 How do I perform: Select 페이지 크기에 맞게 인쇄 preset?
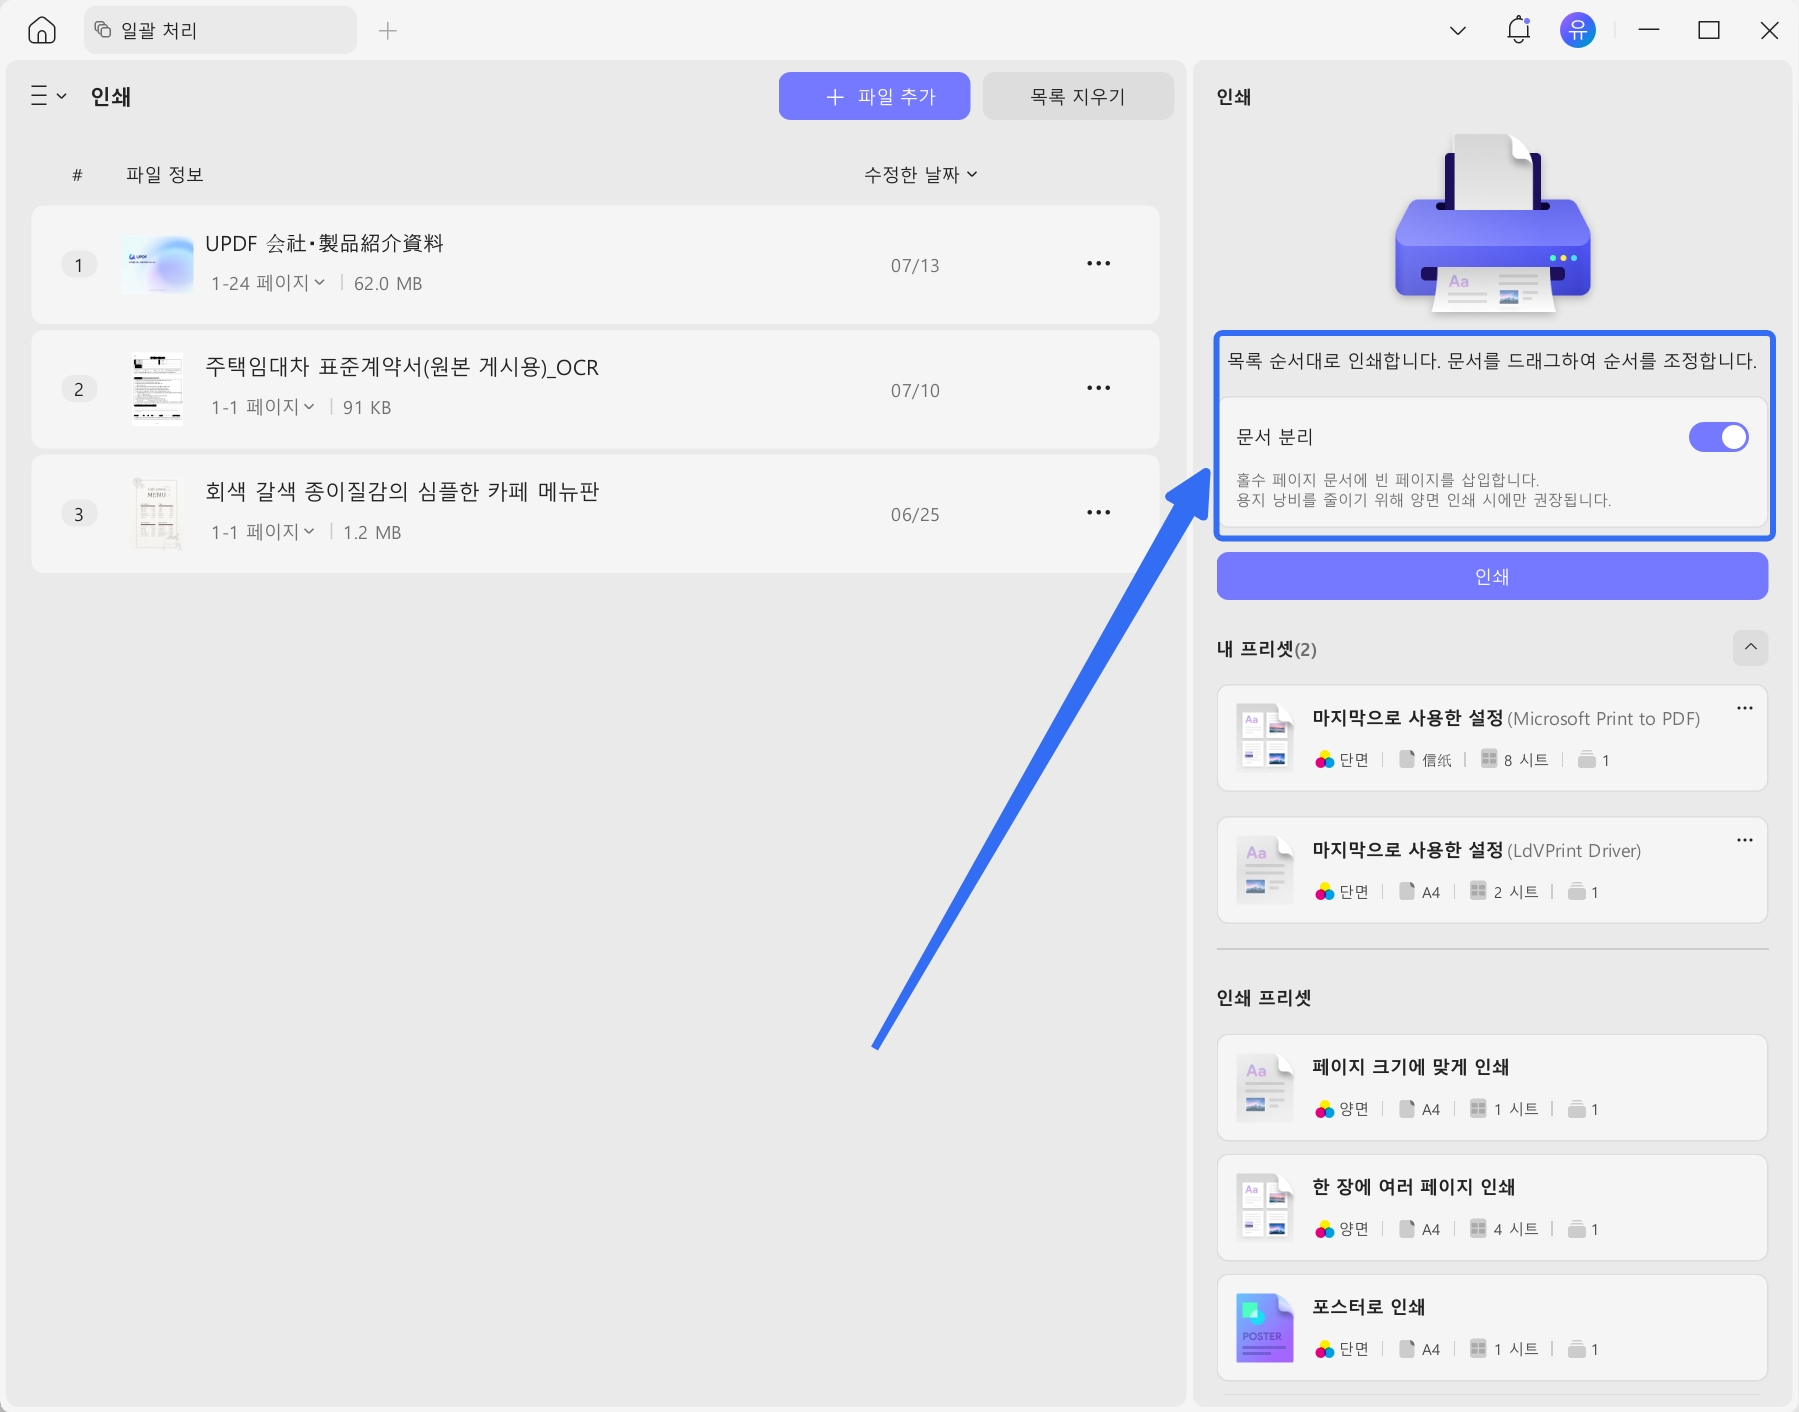[1492, 1087]
